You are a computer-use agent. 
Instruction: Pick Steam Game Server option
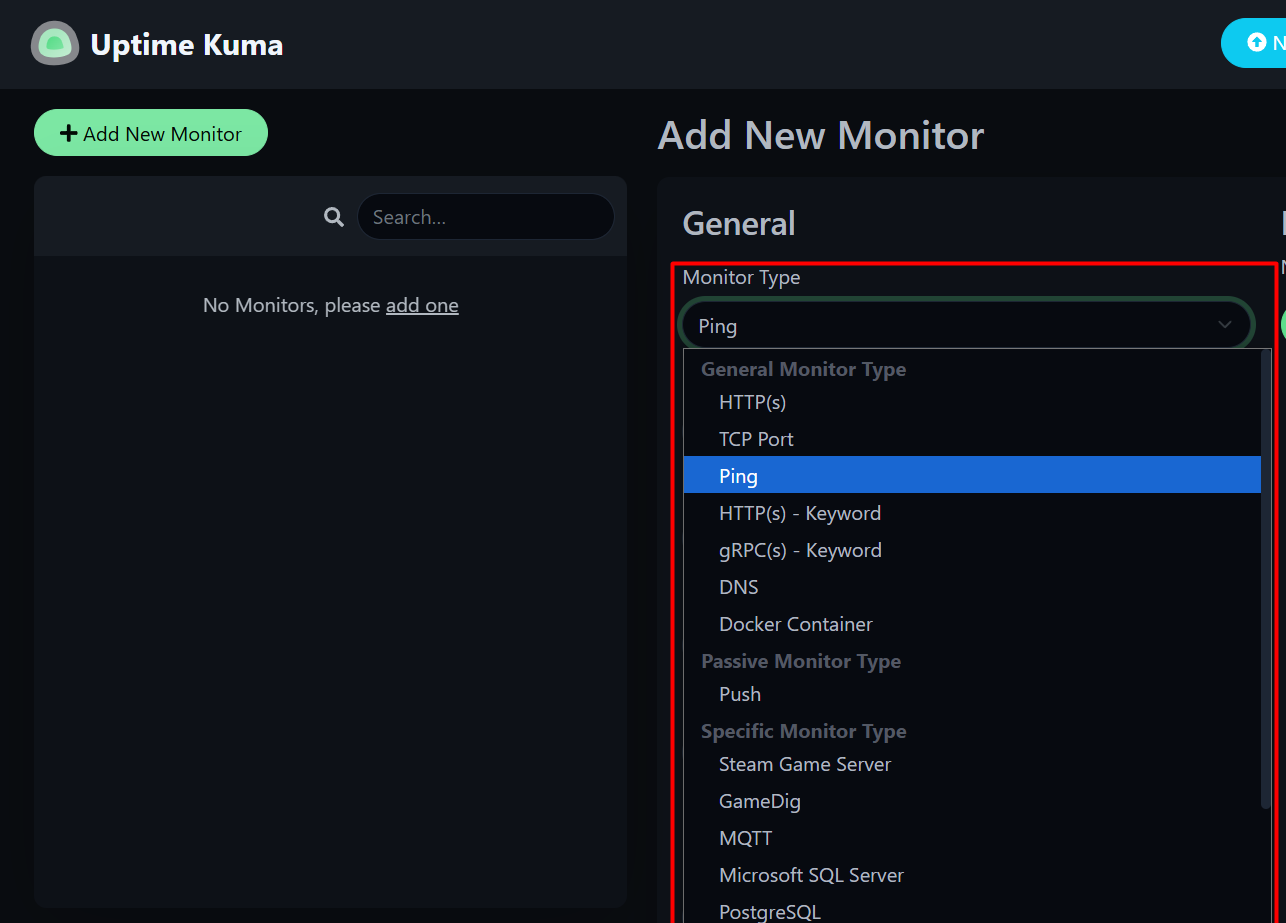pyautogui.click(x=972, y=764)
